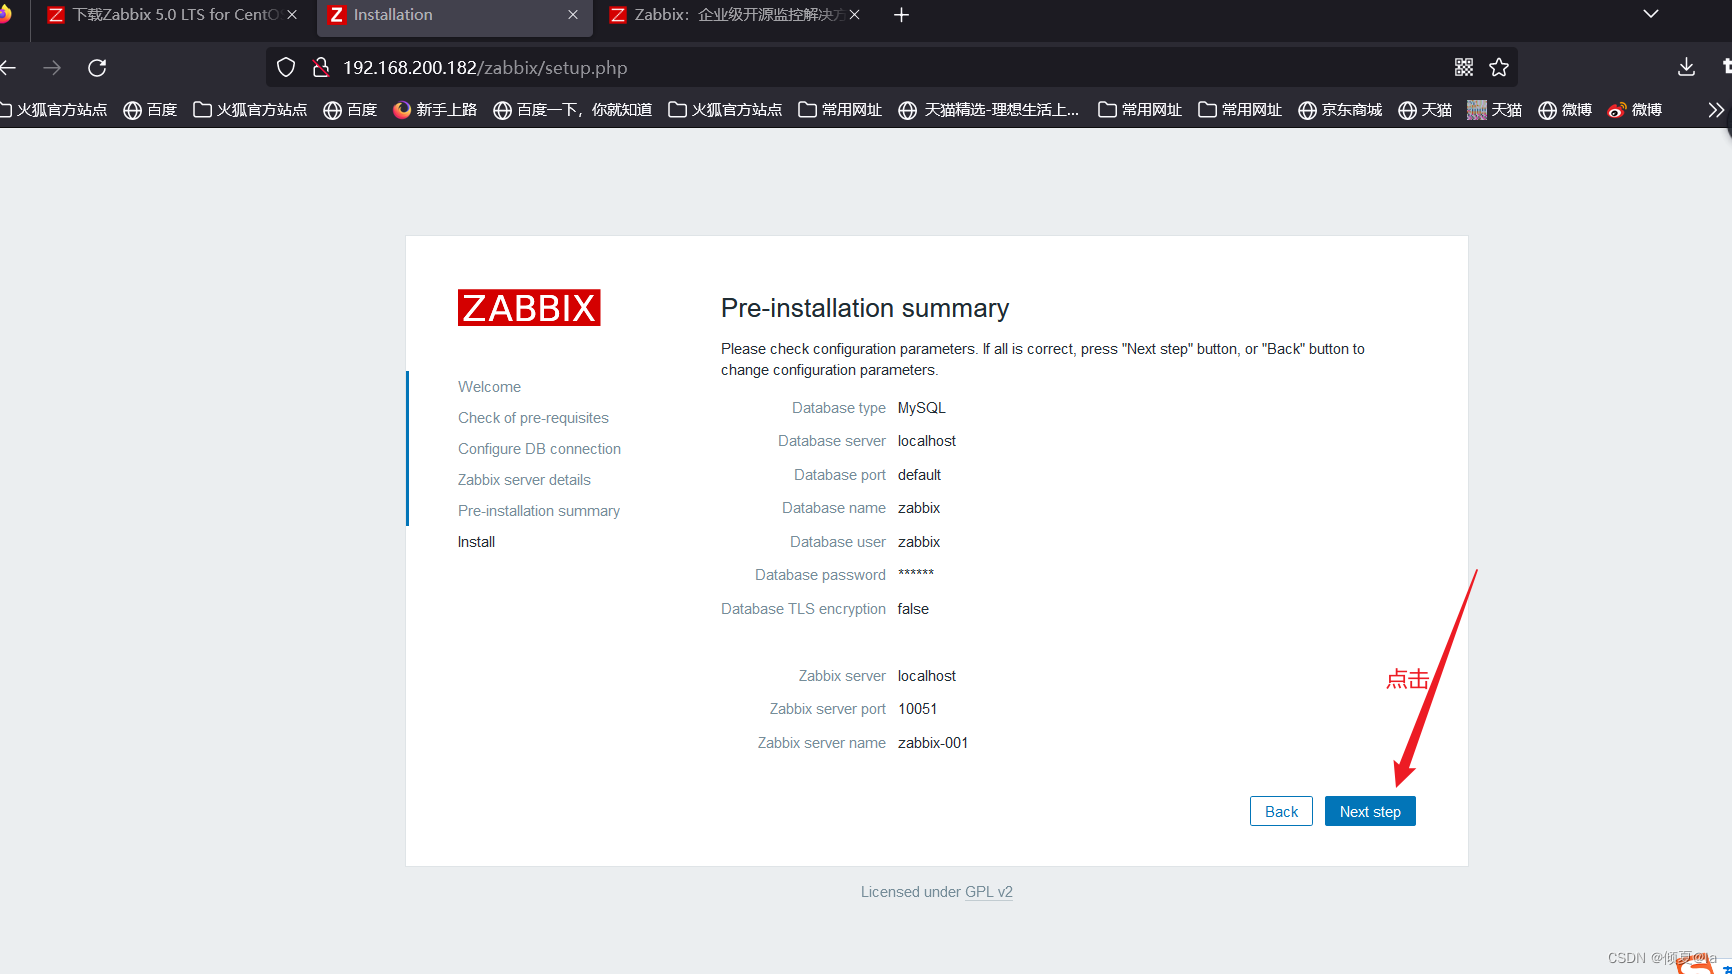Click Check of pre-requisites step
Image resolution: width=1732 pixels, height=974 pixels.
[x=533, y=418]
